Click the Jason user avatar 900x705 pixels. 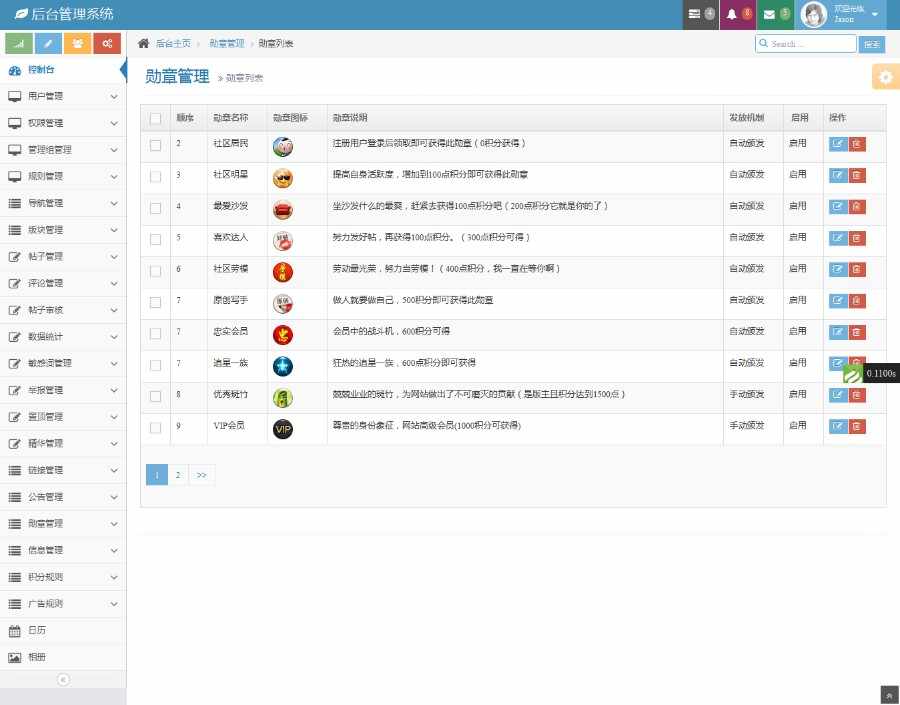tap(813, 14)
